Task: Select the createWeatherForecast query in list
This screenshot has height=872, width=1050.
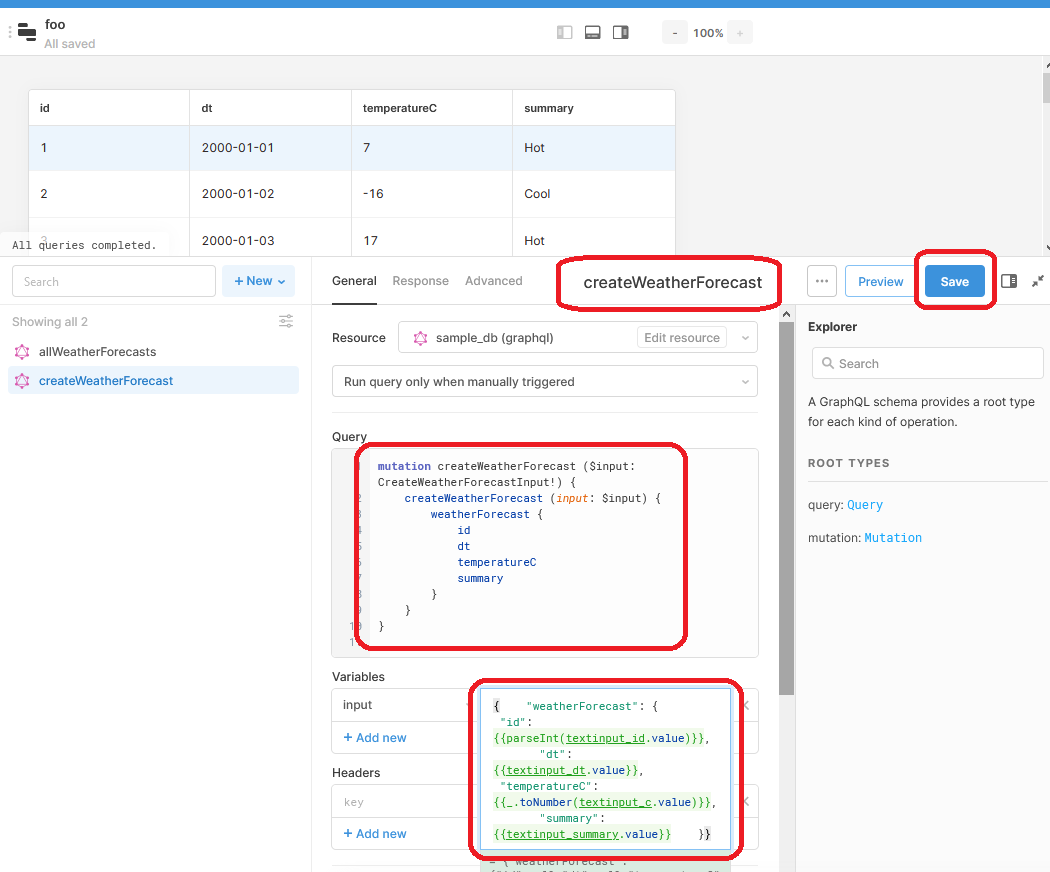Action: [153, 380]
